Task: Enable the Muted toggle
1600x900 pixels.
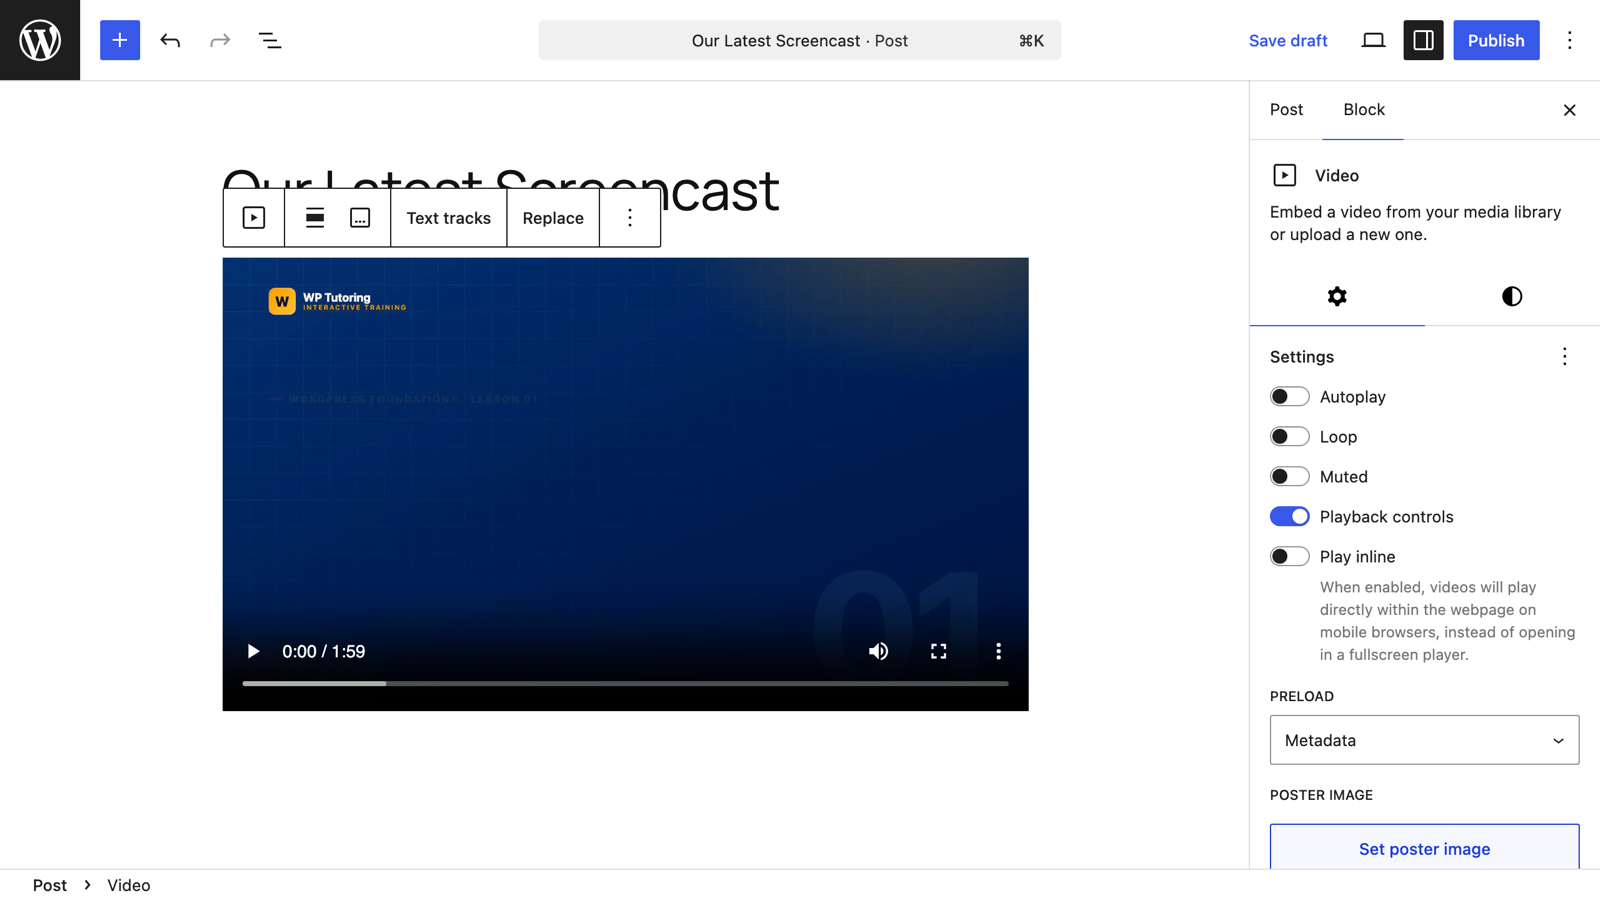Action: click(x=1289, y=477)
